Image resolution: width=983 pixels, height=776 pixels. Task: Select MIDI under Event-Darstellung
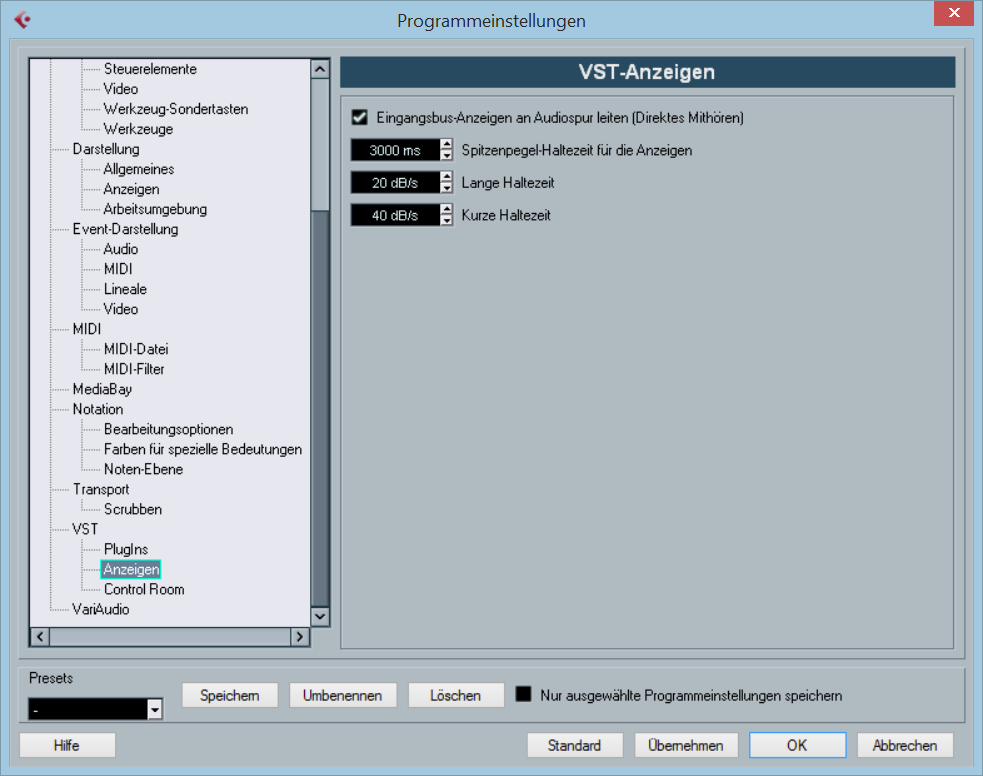tap(118, 269)
